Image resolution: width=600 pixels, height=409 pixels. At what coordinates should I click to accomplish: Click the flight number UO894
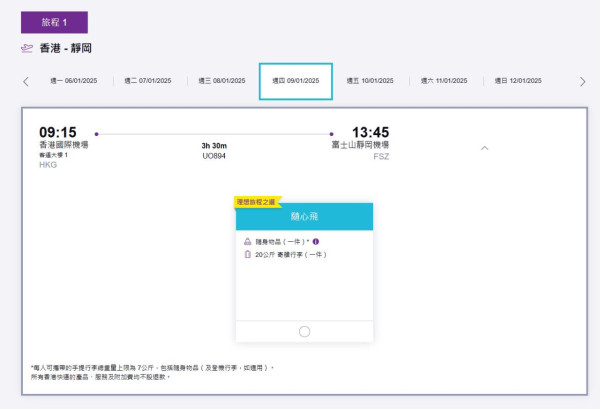coord(214,156)
